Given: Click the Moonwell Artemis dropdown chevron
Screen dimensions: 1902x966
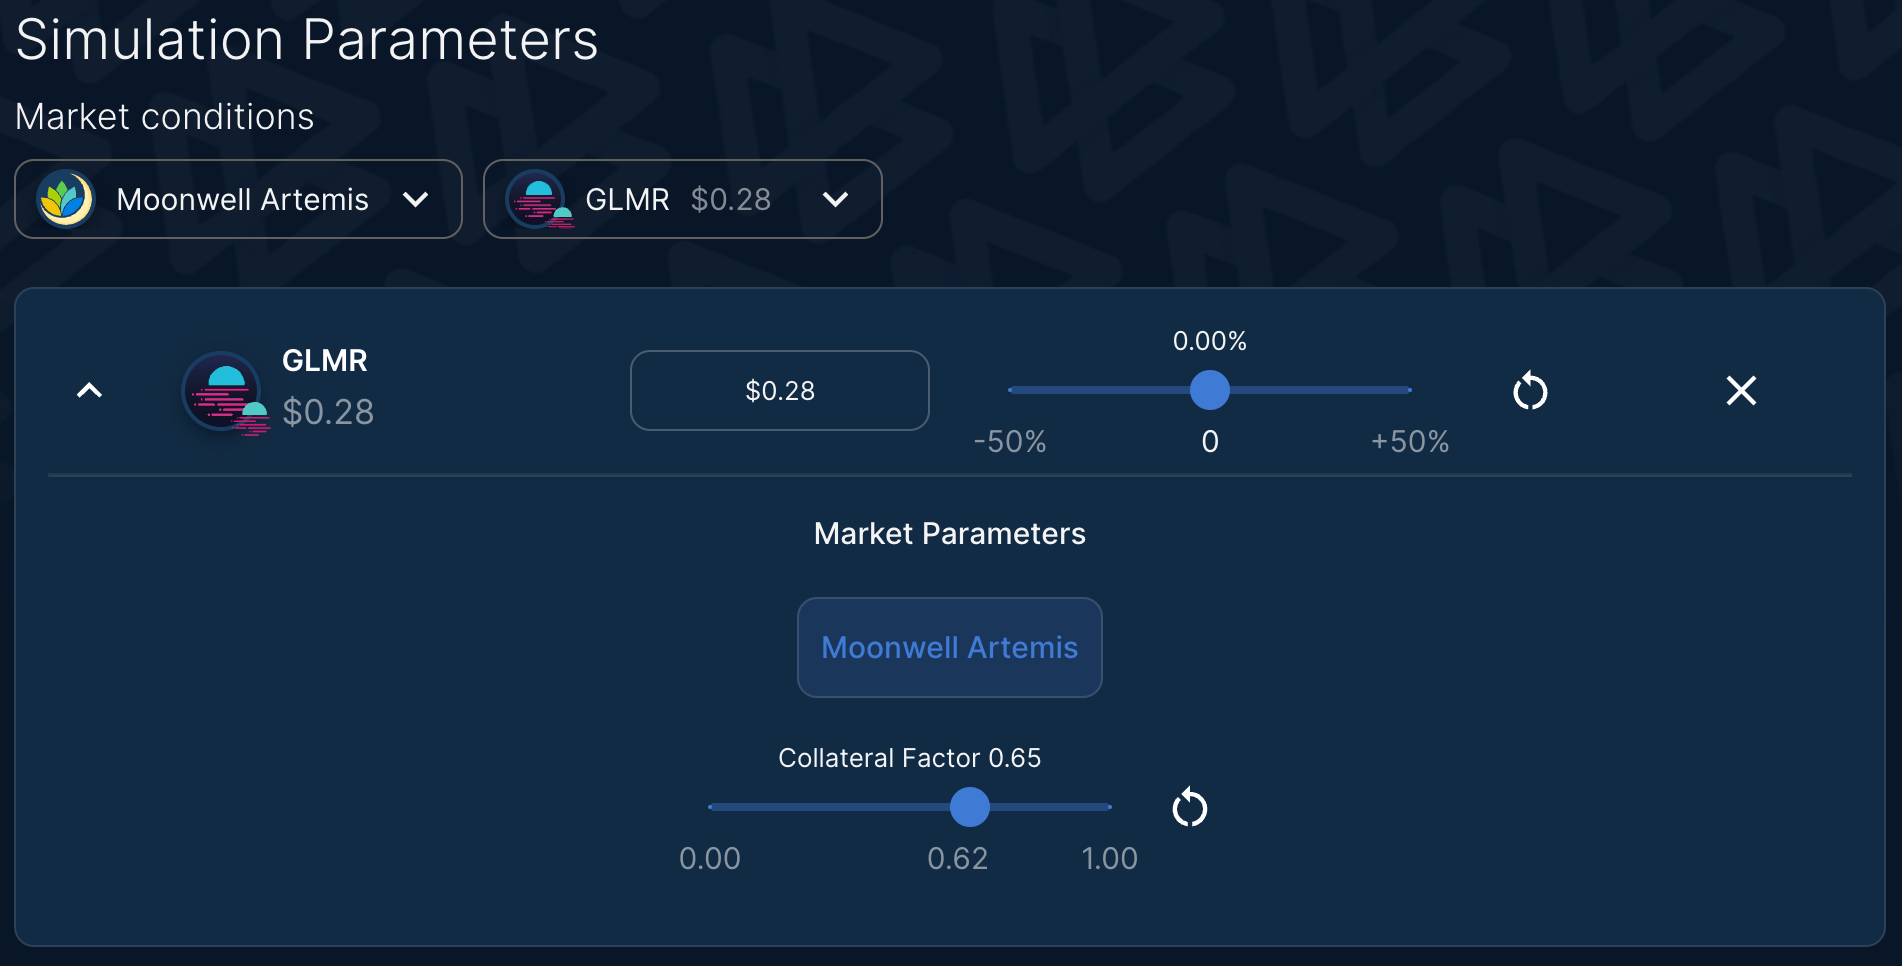Looking at the screenshot, I should click(415, 200).
